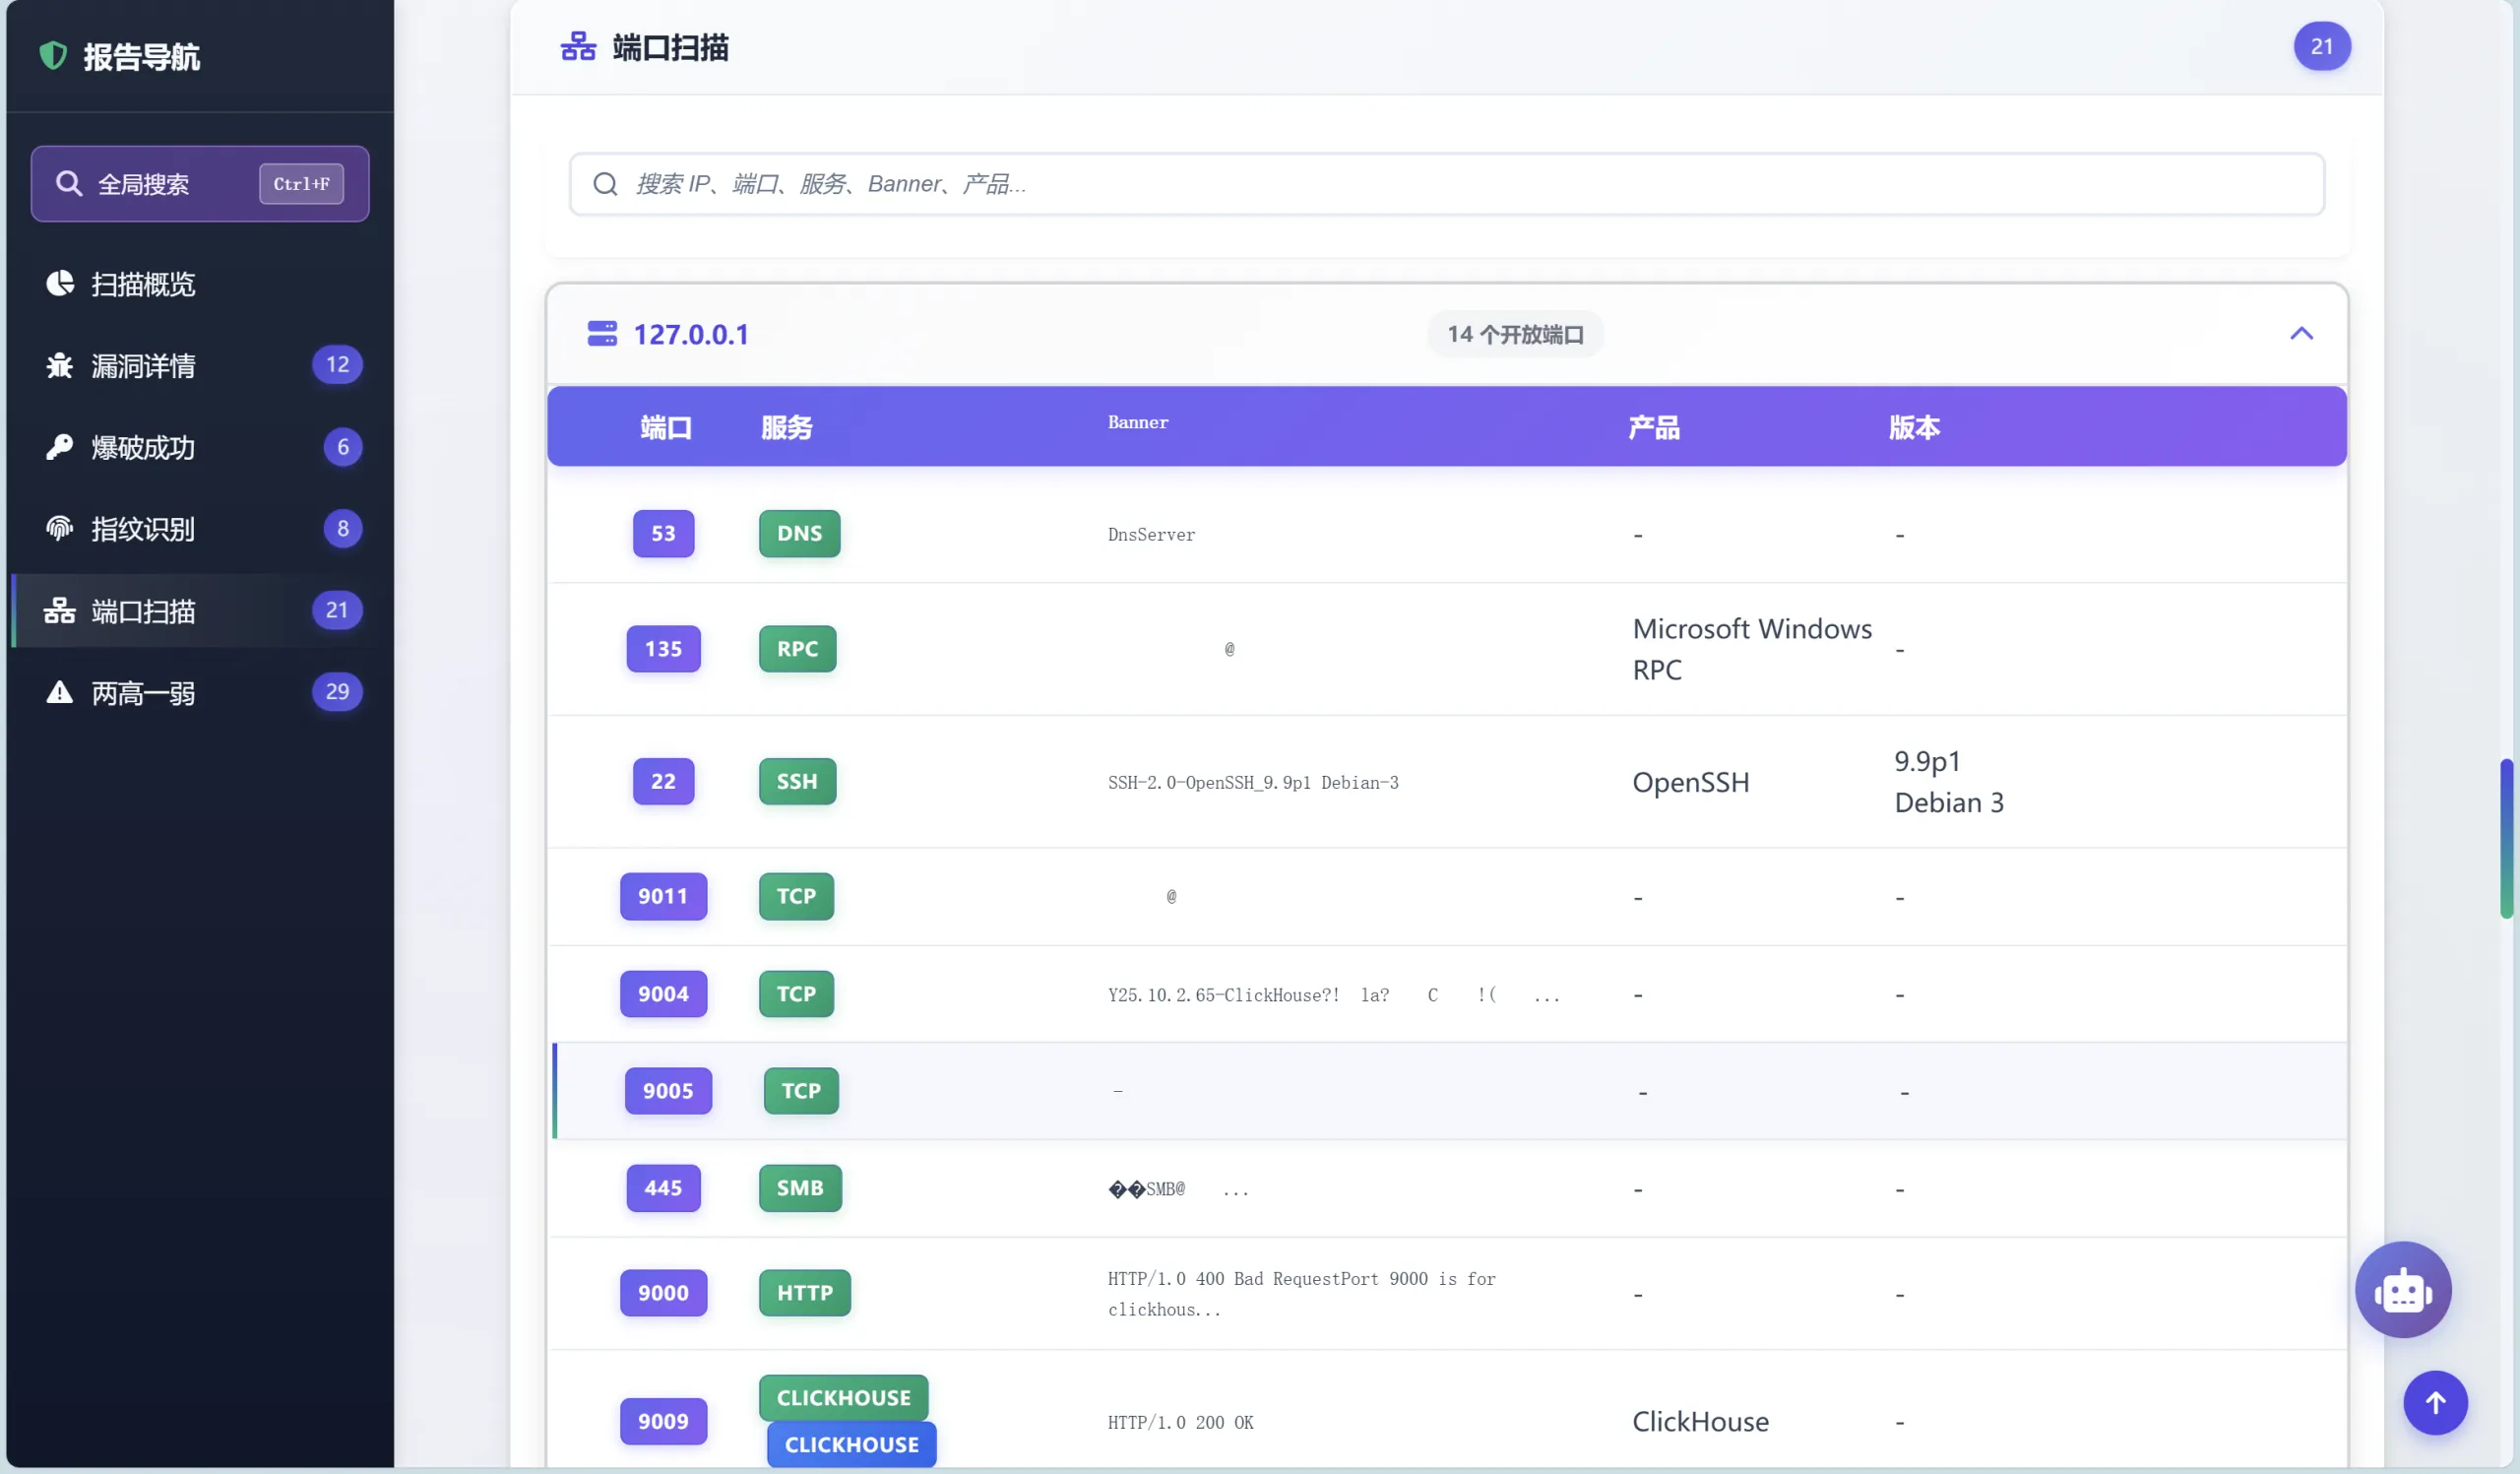The height and width of the screenshot is (1474, 2520).
Task: Click the 两高一弱 warning triangle icon
Action: coord(58,693)
